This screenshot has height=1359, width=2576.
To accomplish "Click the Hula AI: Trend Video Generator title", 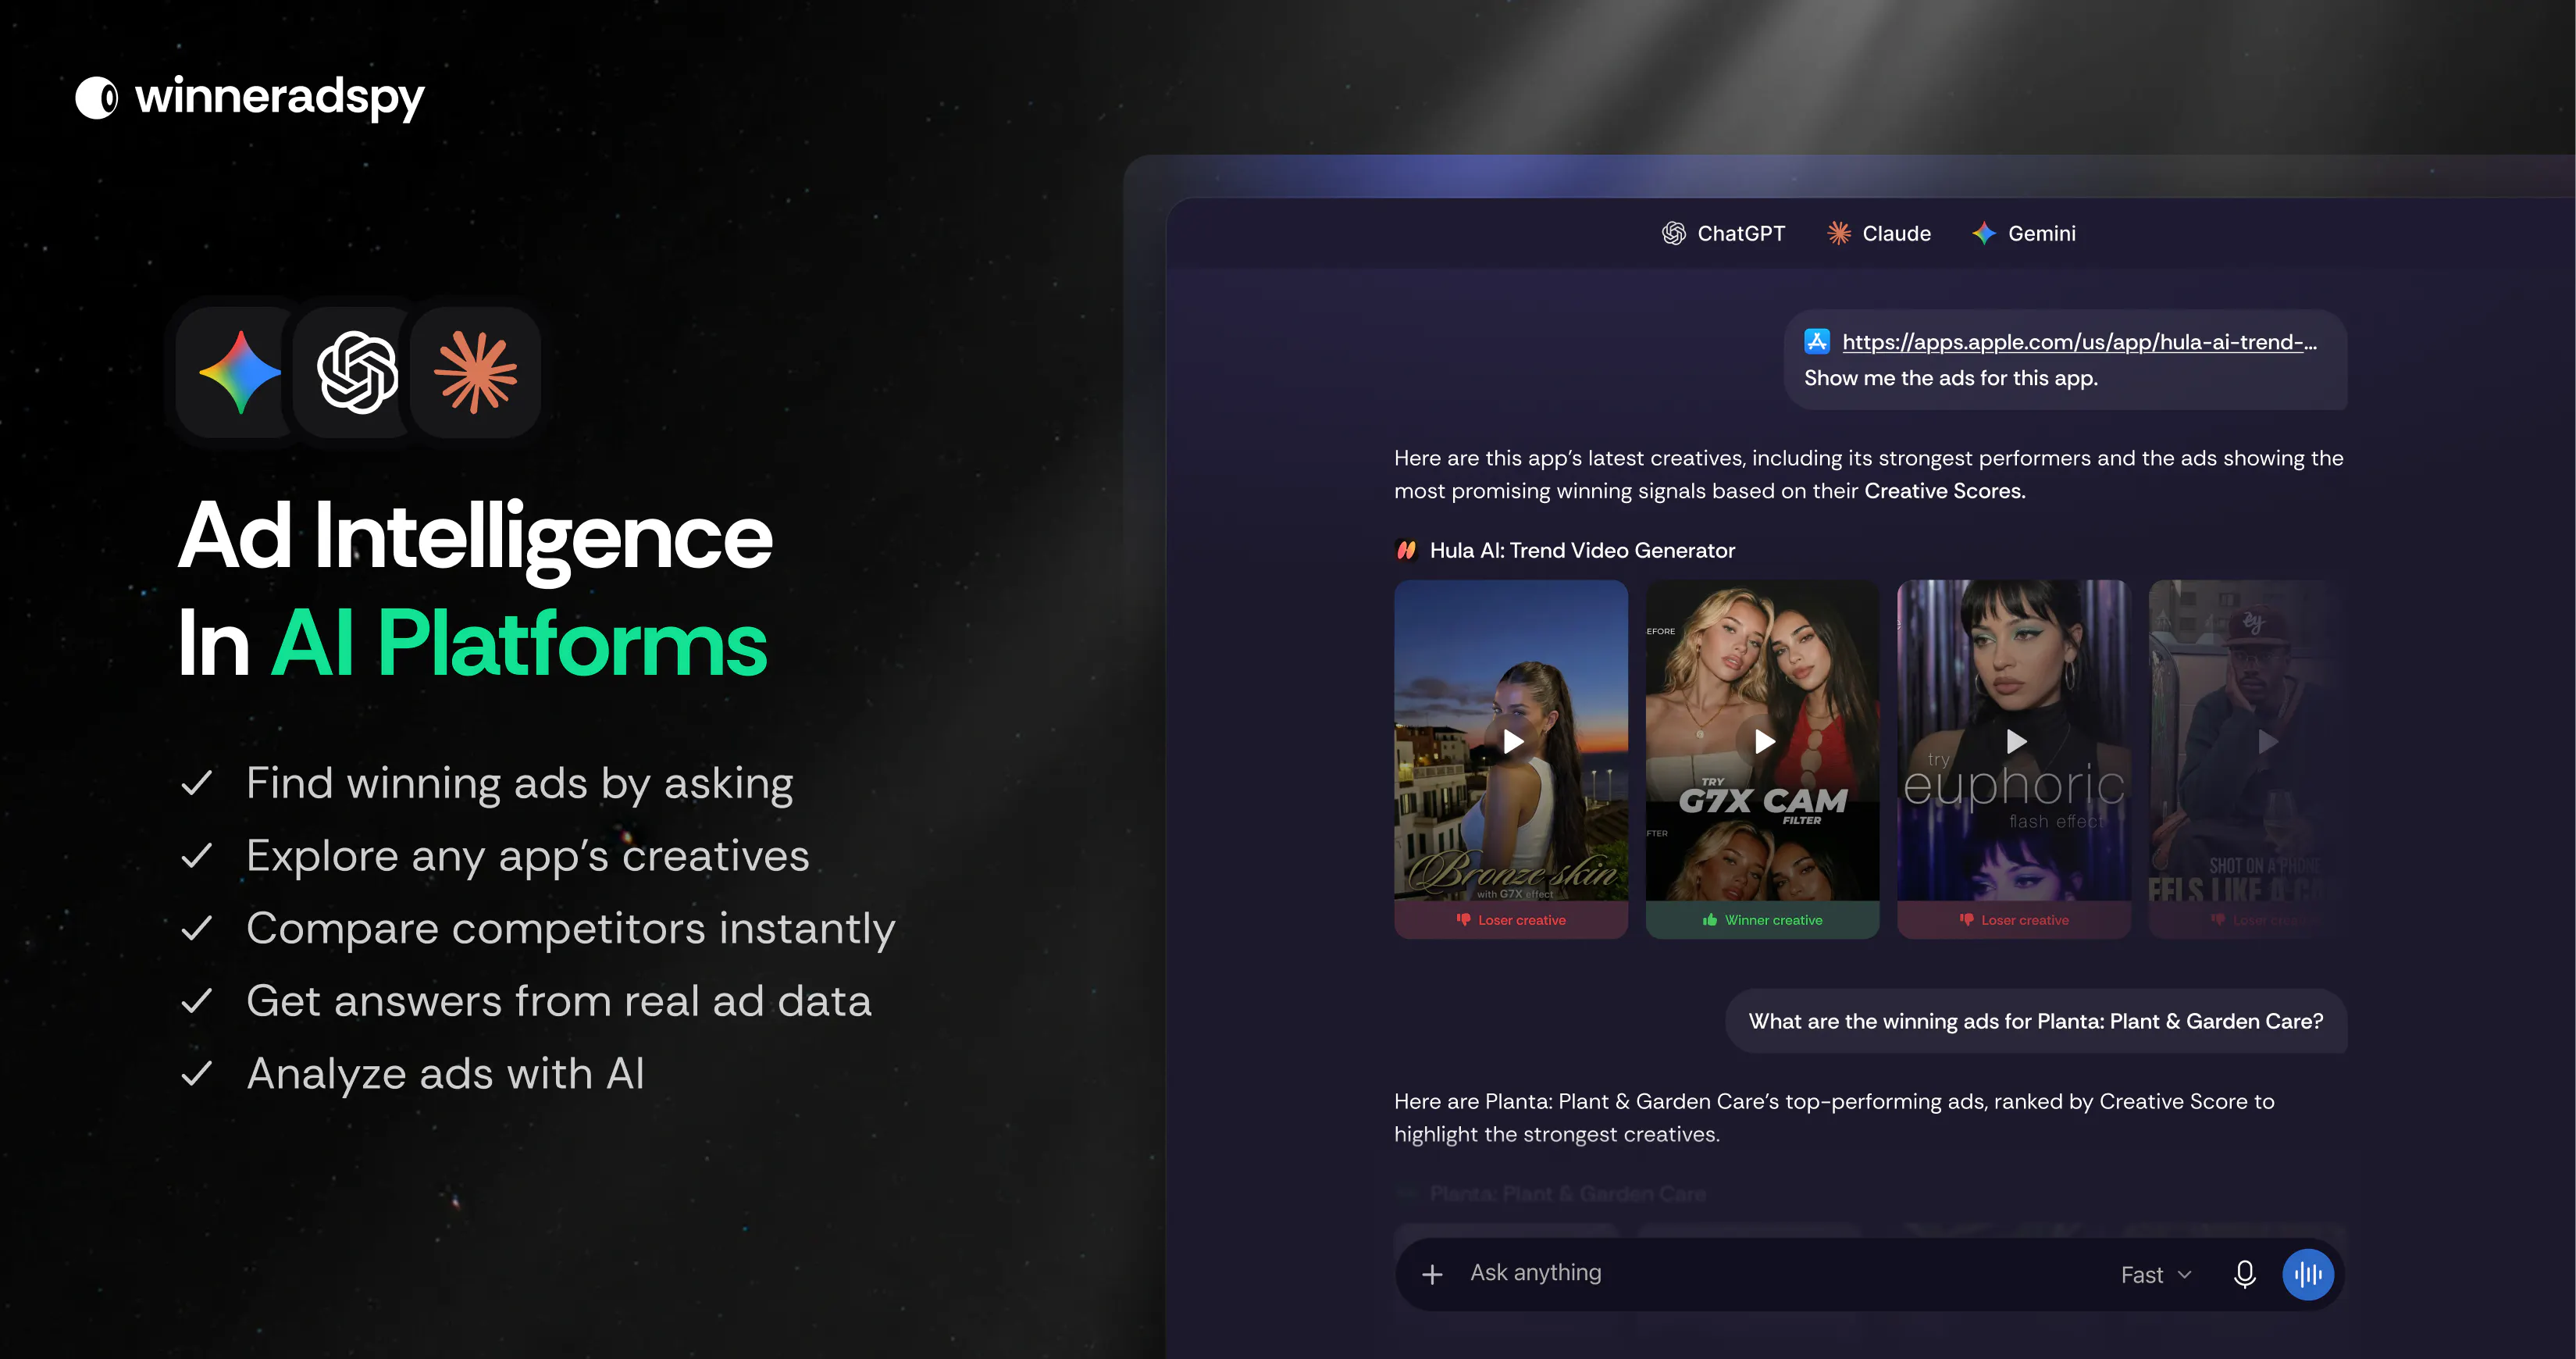I will (x=1582, y=550).
